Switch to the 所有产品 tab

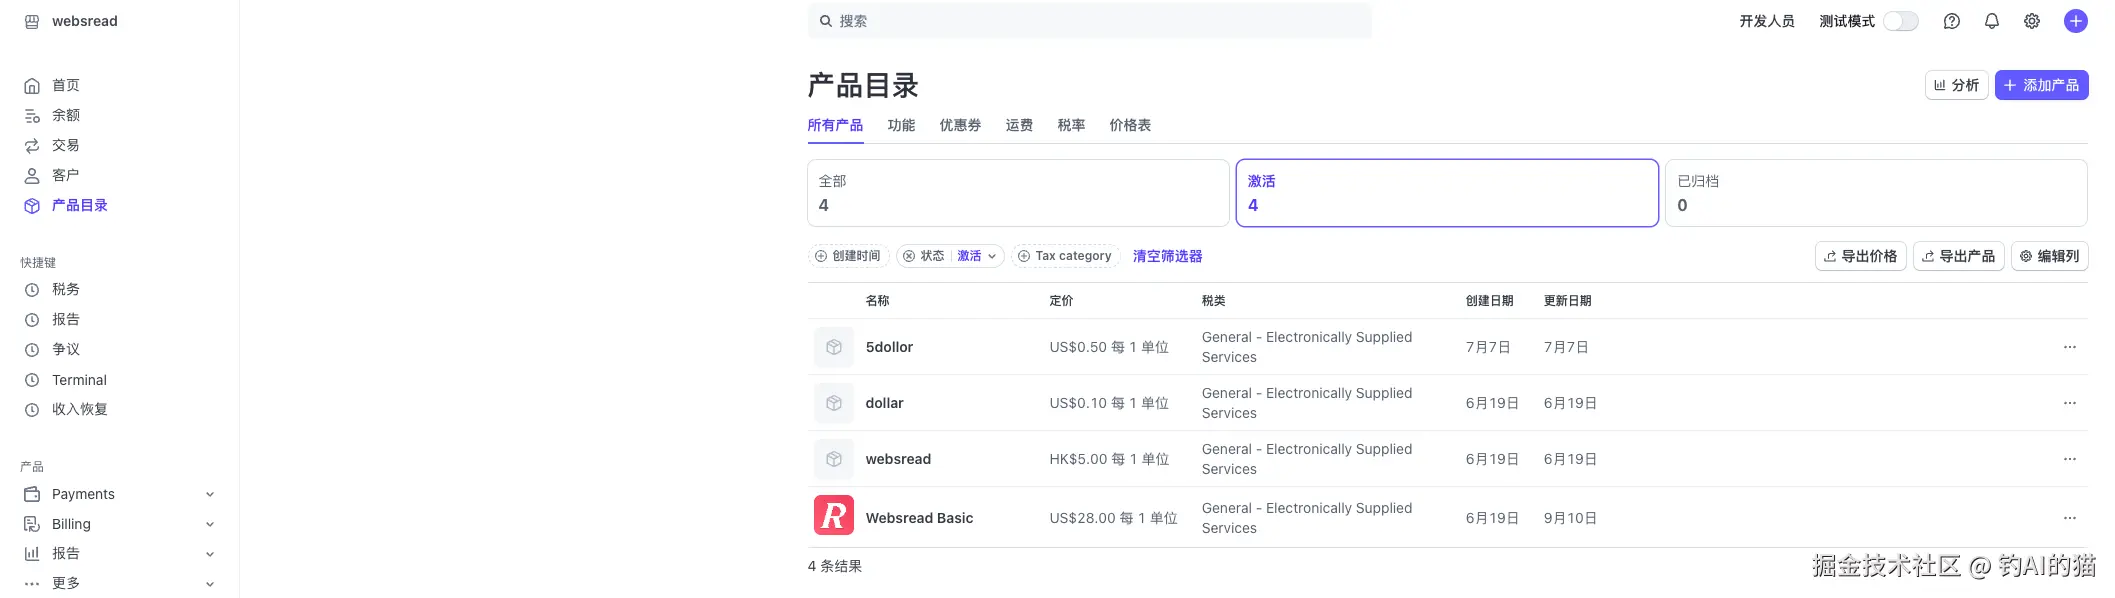[x=835, y=125]
